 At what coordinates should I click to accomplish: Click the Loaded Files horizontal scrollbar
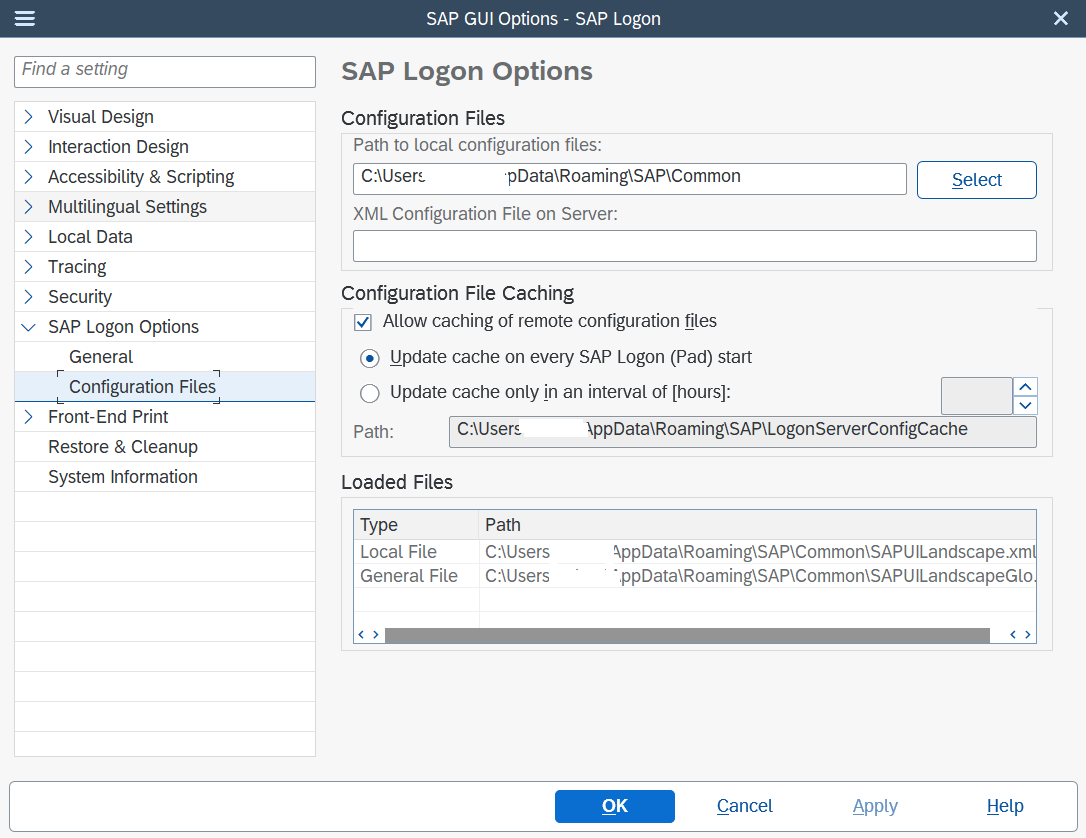pos(687,635)
